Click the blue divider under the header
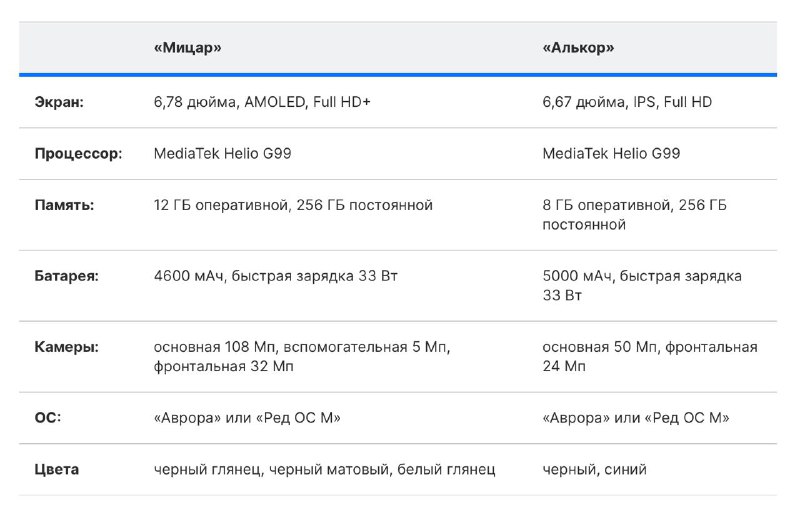Screen dimensions: 800x520 point(398,74)
